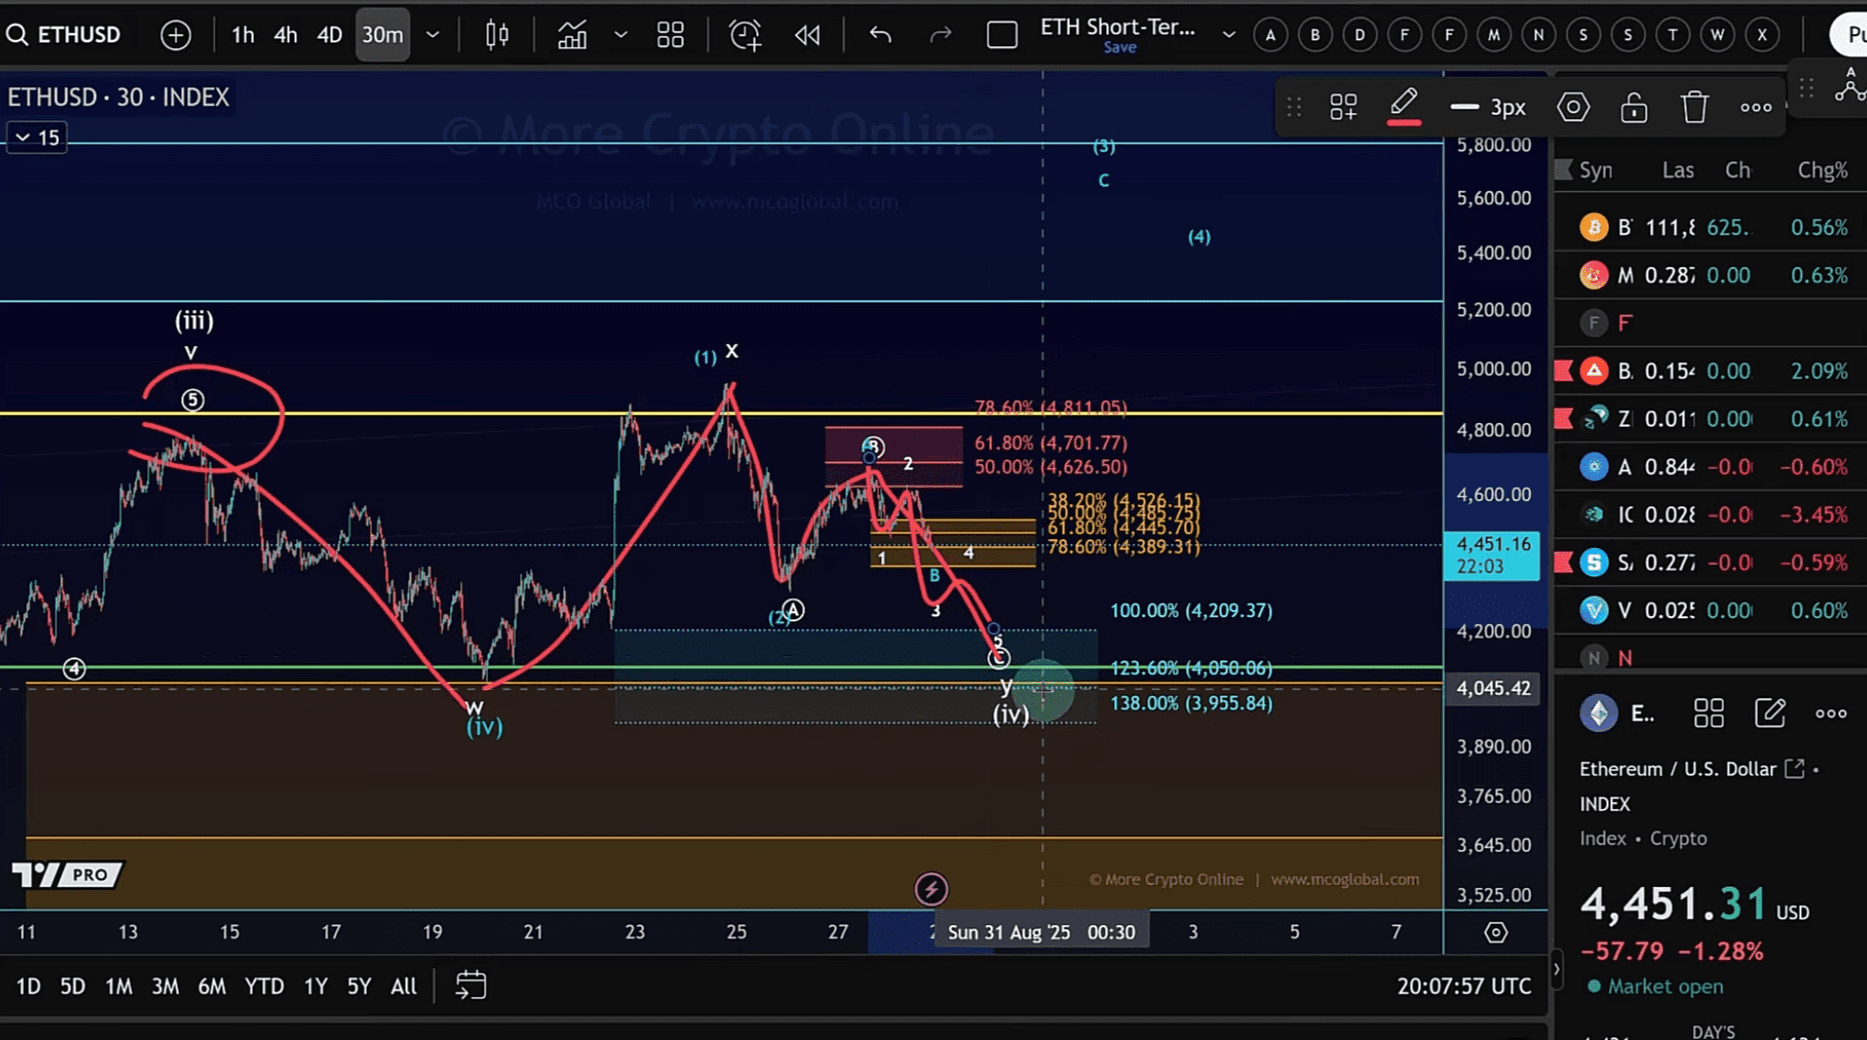Select the 30m timeframe
The image size is (1867, 1040).
(x=382, y=35)
